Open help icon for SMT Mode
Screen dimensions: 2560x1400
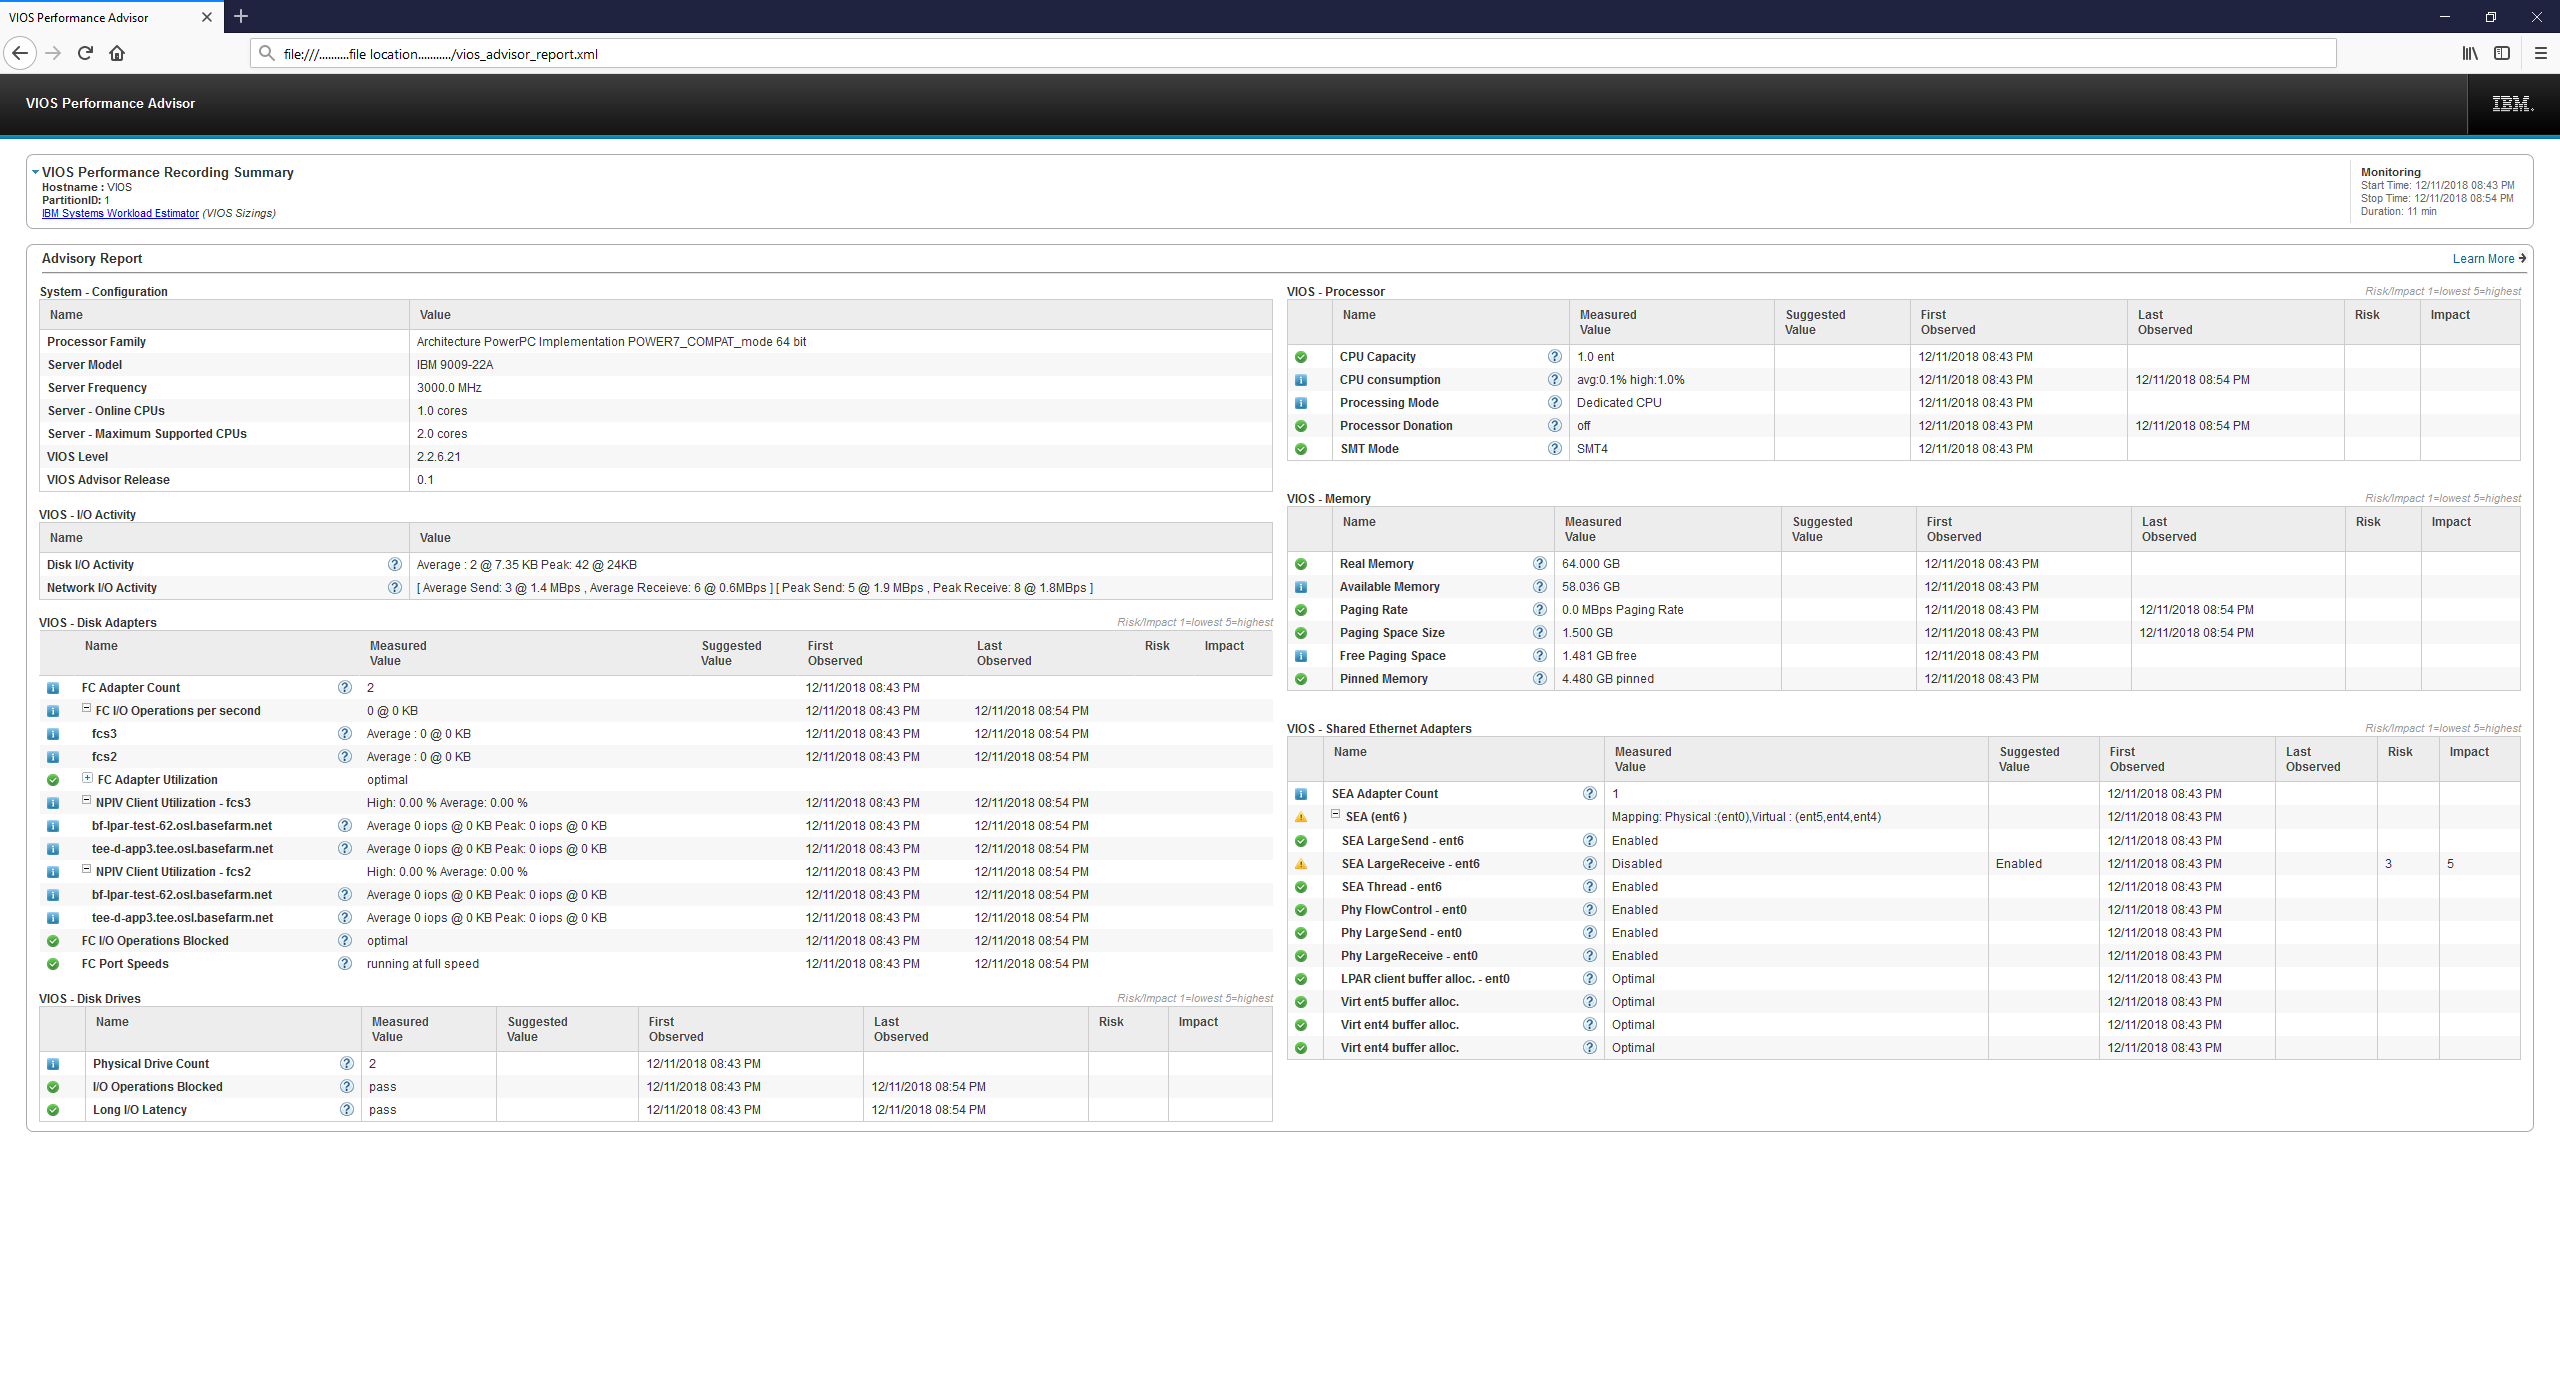pos(1554,448)
